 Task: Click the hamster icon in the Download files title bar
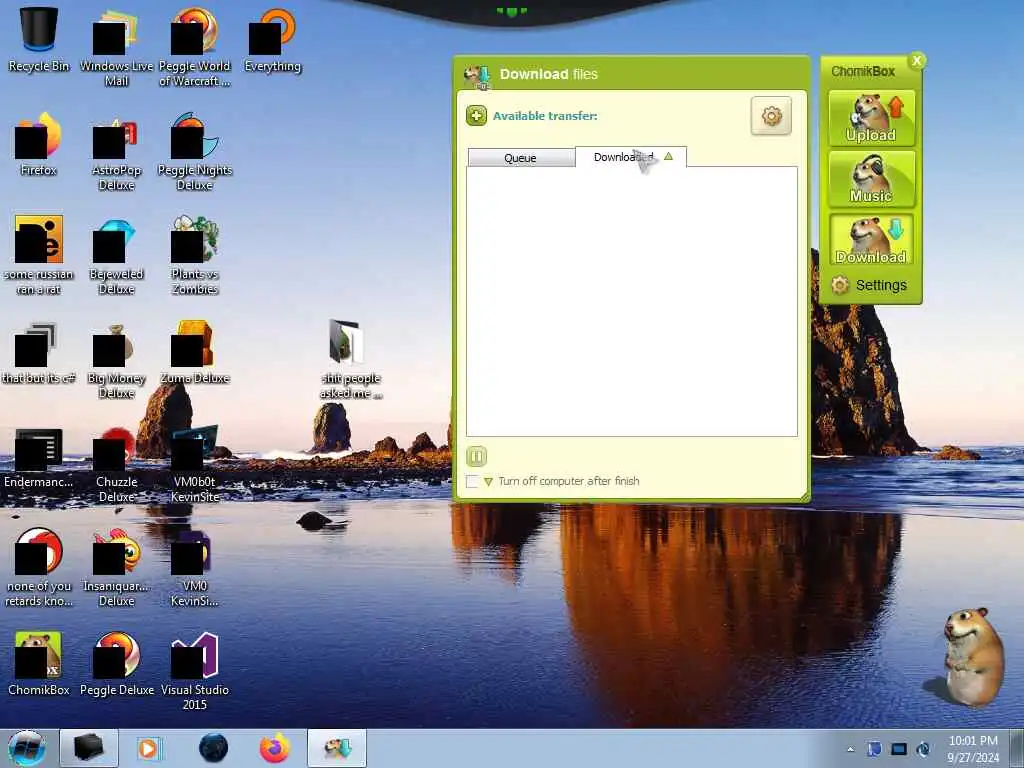point(477,76)
